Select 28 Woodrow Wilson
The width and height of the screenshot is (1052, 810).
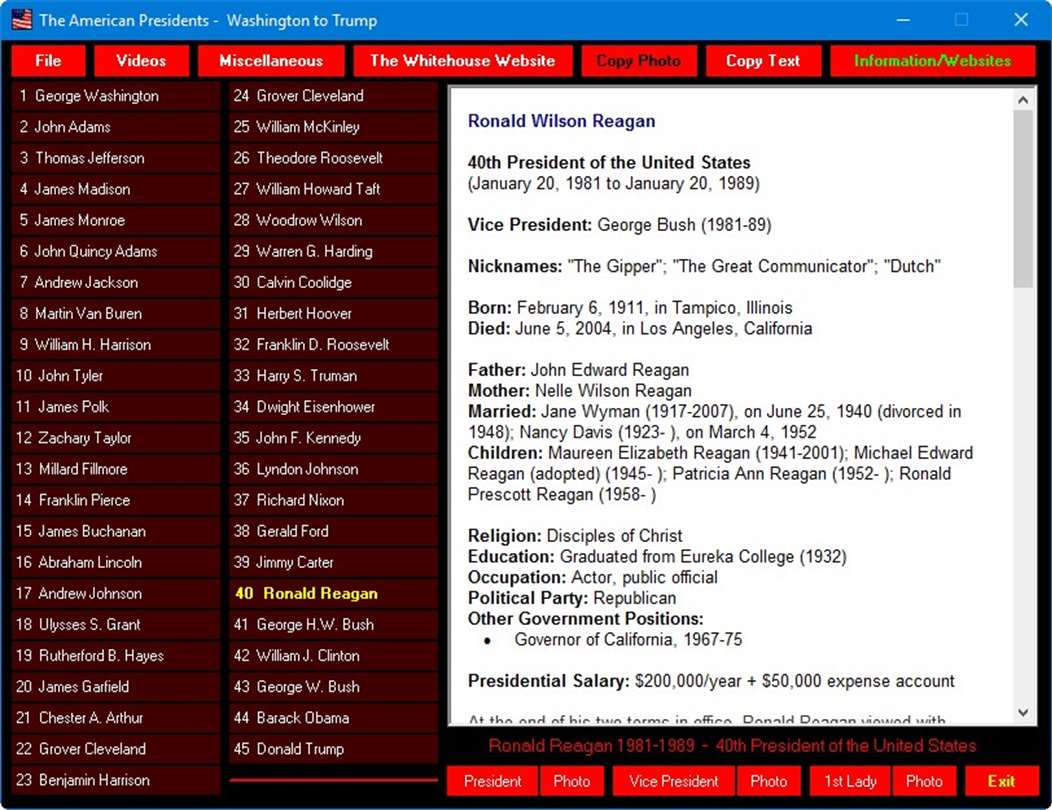333,220
